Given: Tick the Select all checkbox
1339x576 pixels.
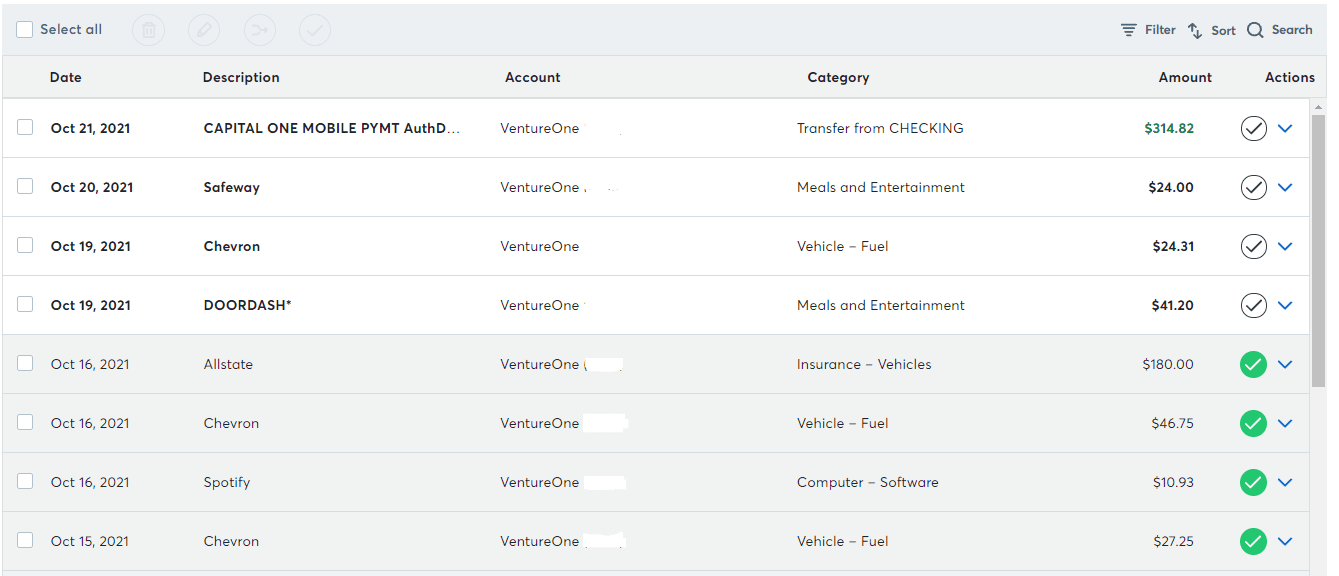Looking at the screenshot, I should coord(24,30).
